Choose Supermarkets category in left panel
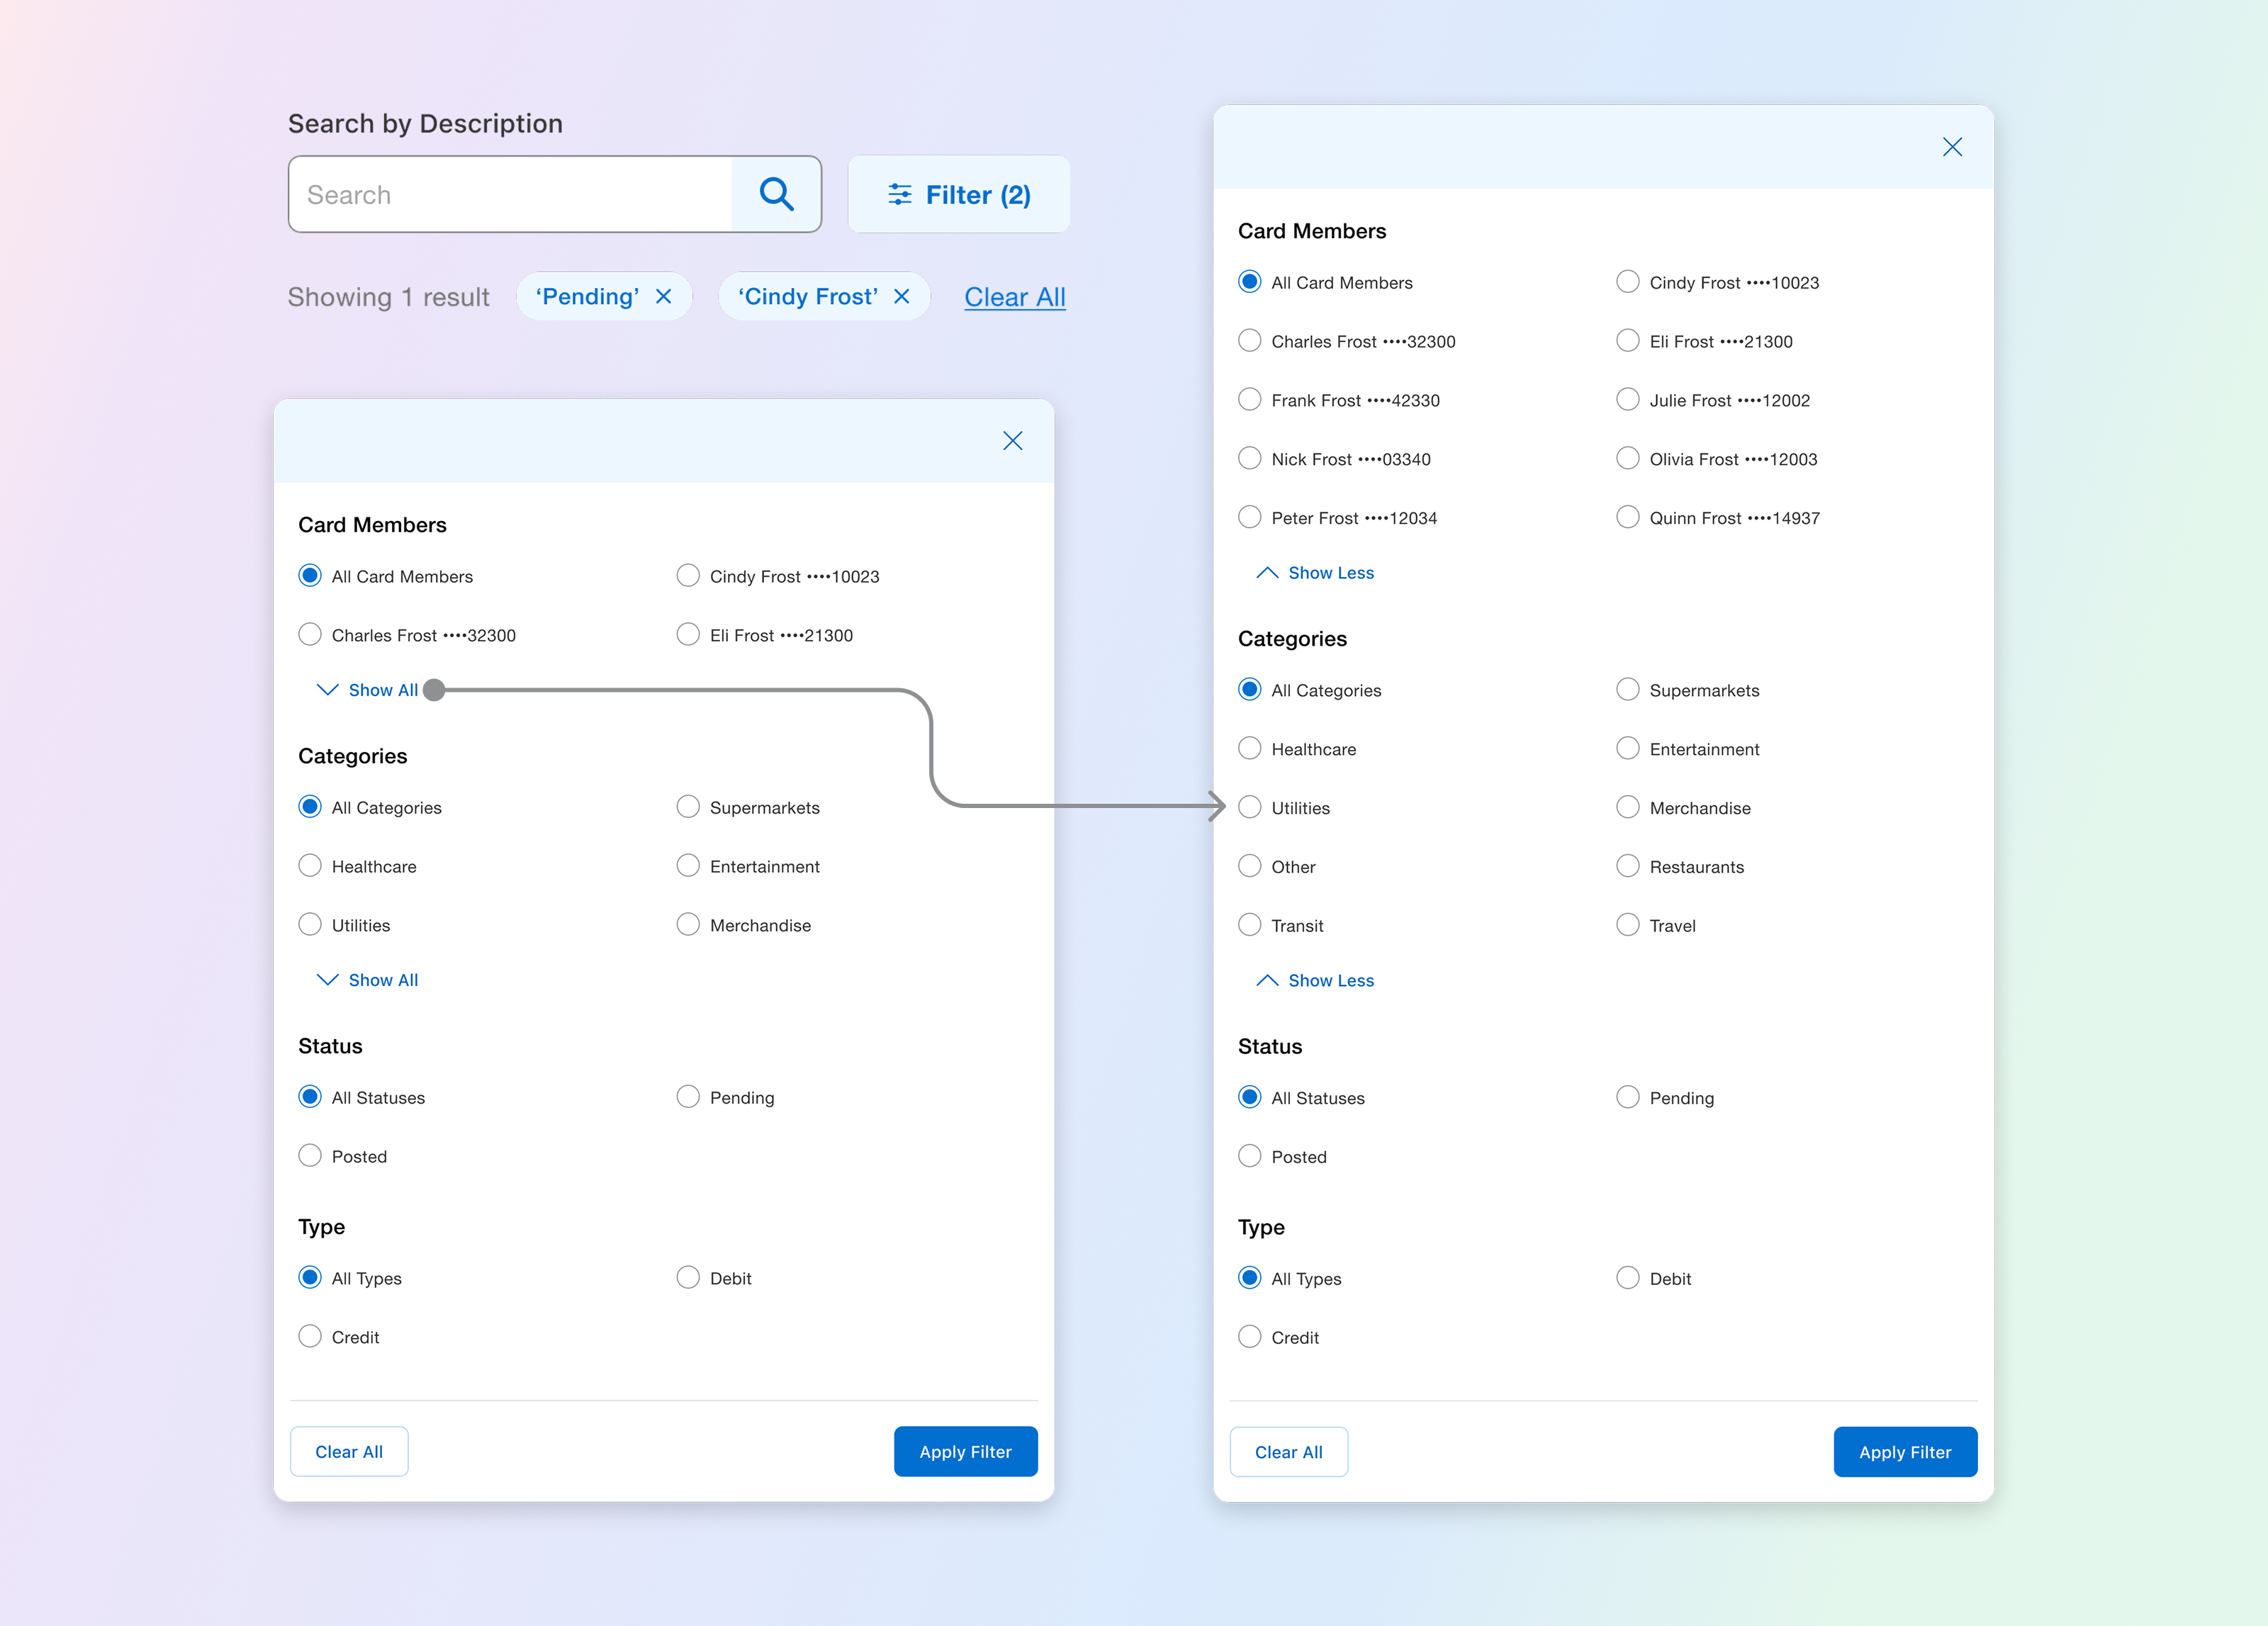The width and height of the screenshot is (2268, 1626). 688,807
